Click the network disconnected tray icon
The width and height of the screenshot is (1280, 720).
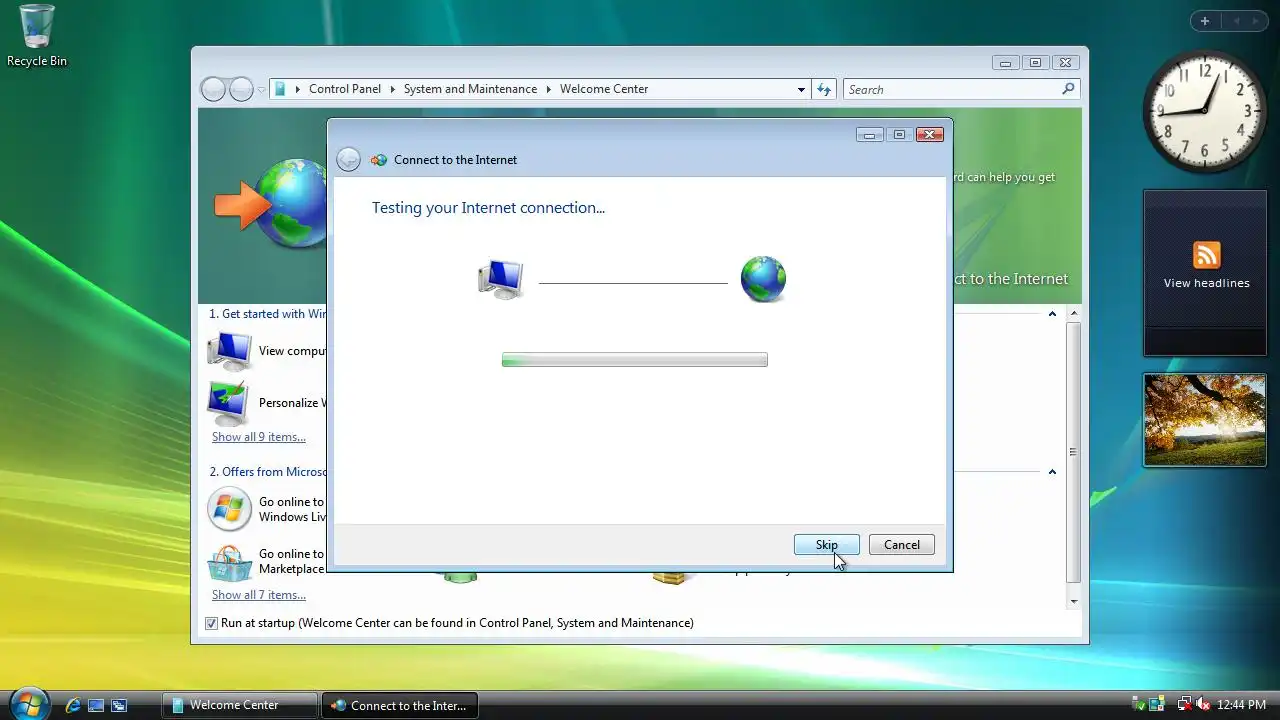coord(1184,704)
